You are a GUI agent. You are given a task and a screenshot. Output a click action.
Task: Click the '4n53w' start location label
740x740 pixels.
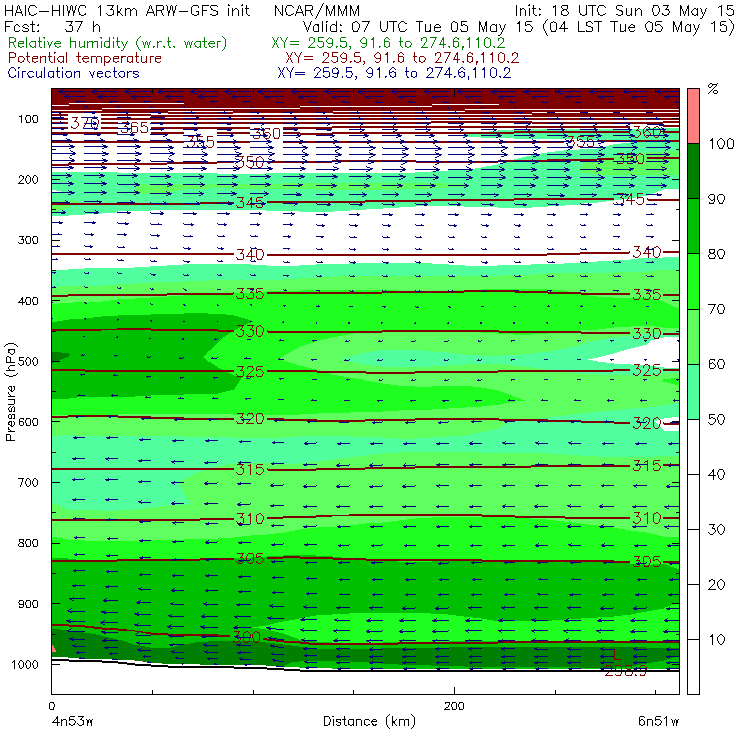tap(73, 722)
